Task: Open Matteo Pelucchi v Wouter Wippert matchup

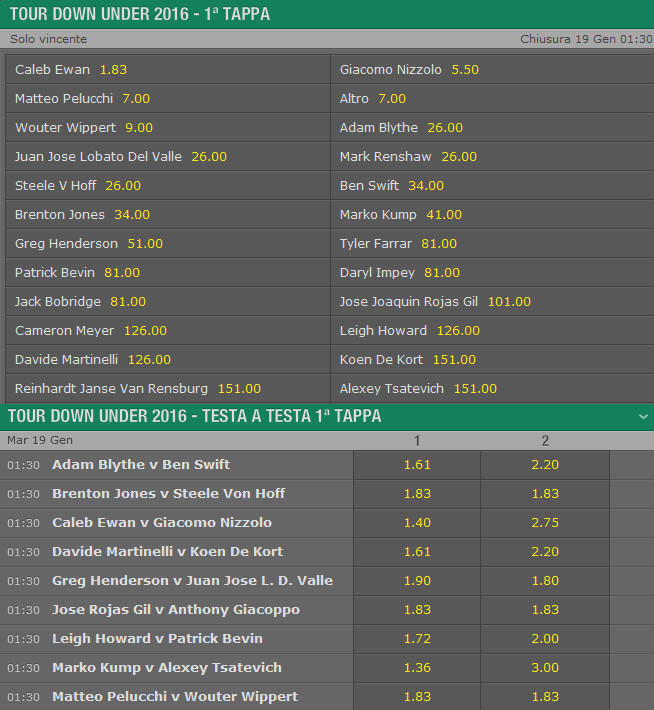Action: coord(175,696)
